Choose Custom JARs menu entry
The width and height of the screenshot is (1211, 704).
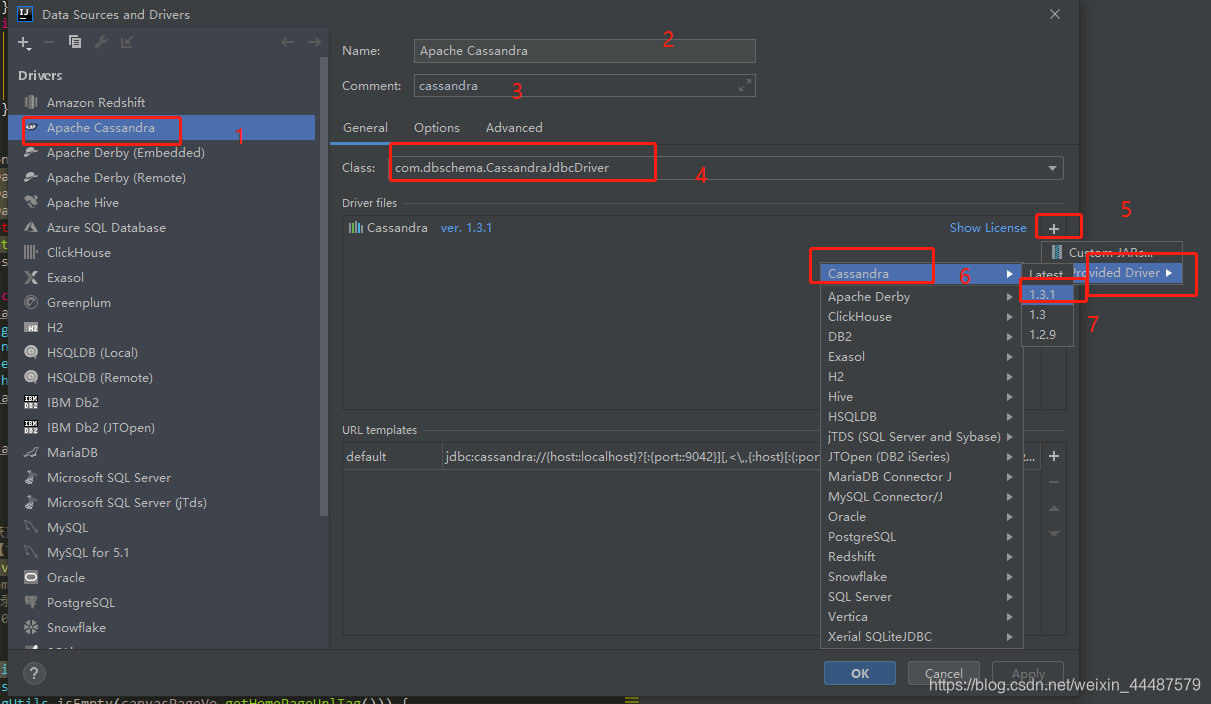pos(1111,252)
